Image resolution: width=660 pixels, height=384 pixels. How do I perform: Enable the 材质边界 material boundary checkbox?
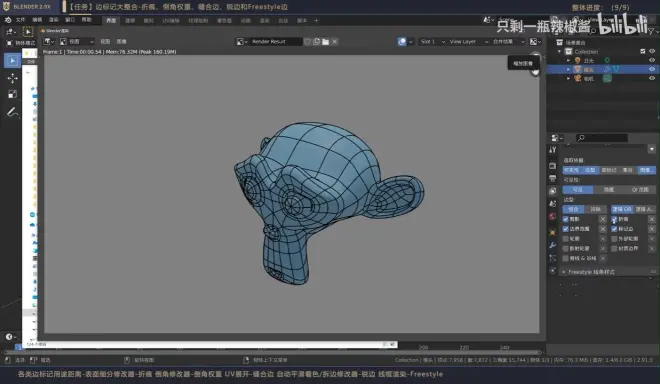(x=614, y=248)
